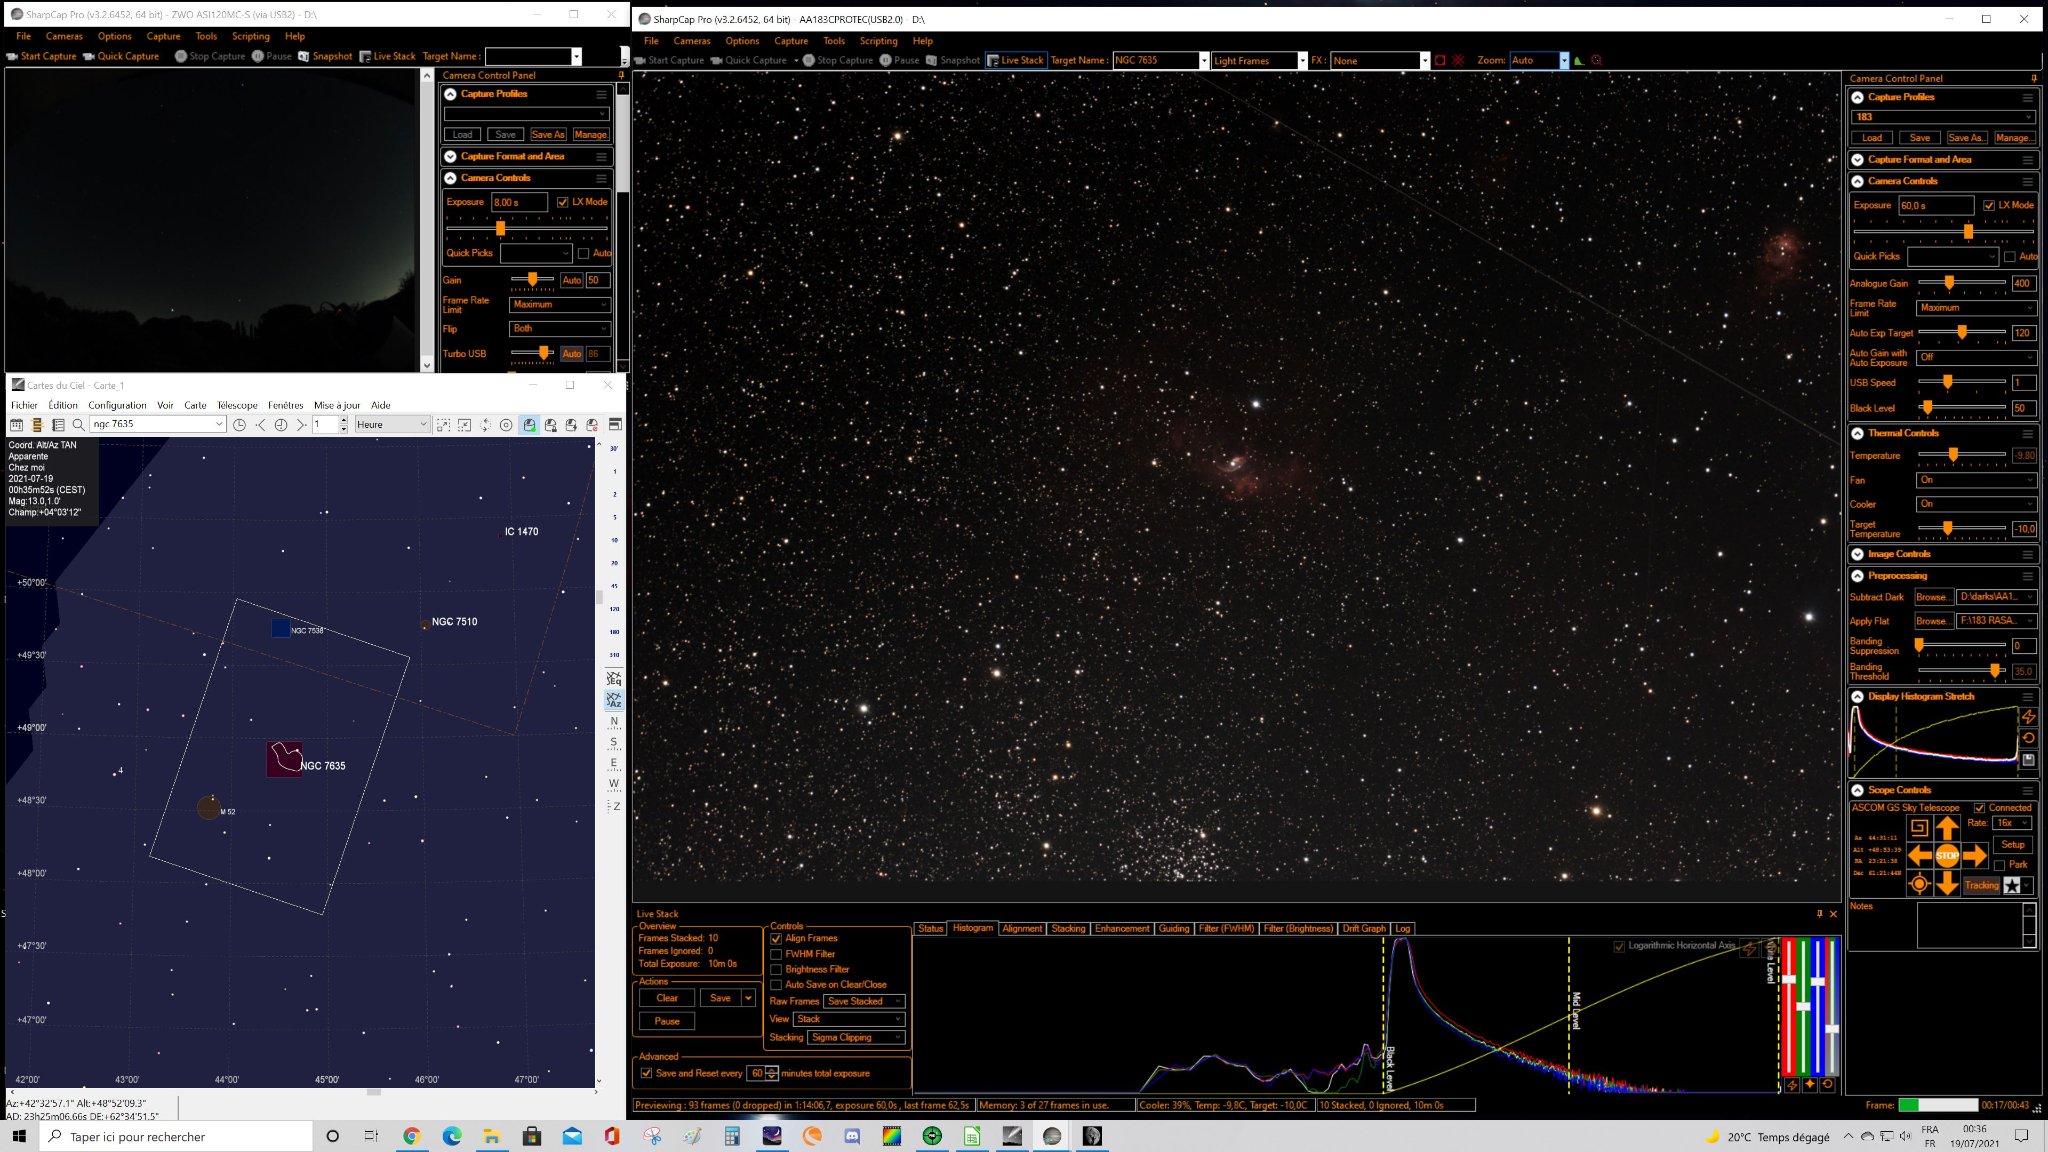Click Browse next to Subtract Dark
Screen dimensions: 2048x1152
point(1932,598)
